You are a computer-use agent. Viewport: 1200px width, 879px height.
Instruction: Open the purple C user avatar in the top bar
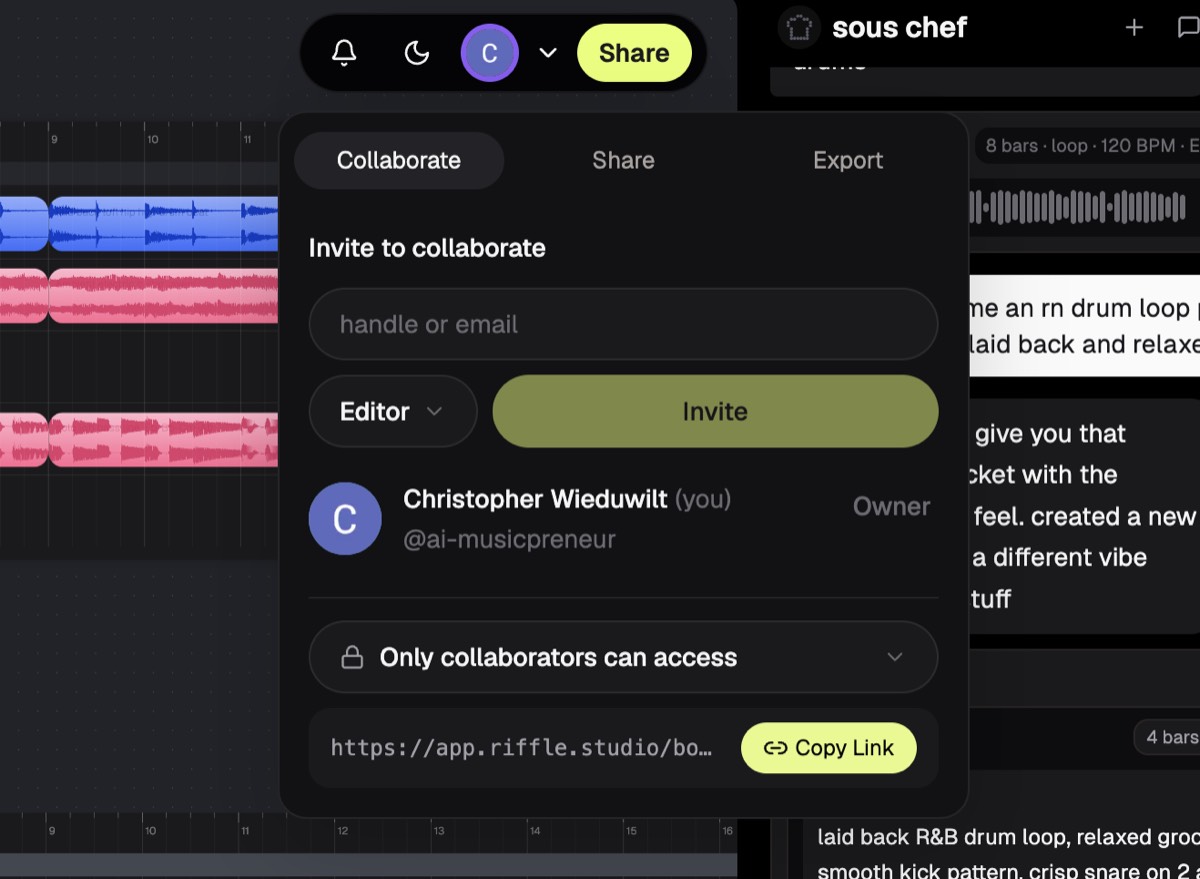coord(489,53)
